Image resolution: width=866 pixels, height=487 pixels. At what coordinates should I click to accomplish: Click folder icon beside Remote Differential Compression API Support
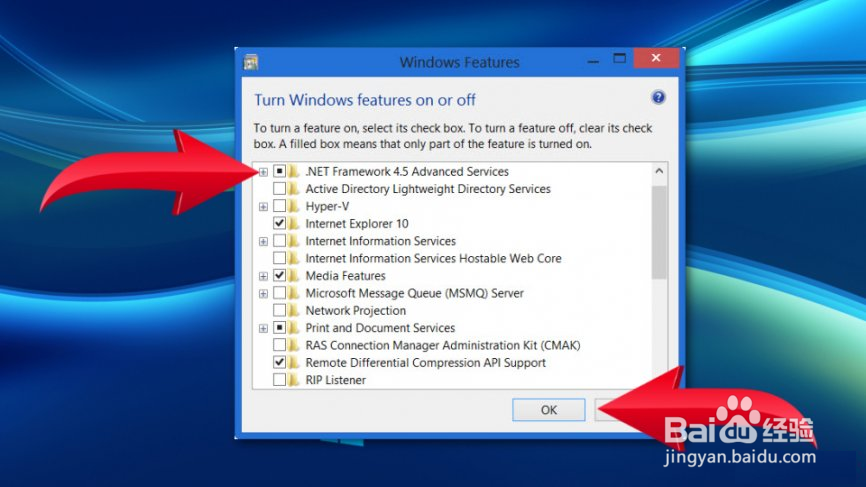tap(294, 363)
